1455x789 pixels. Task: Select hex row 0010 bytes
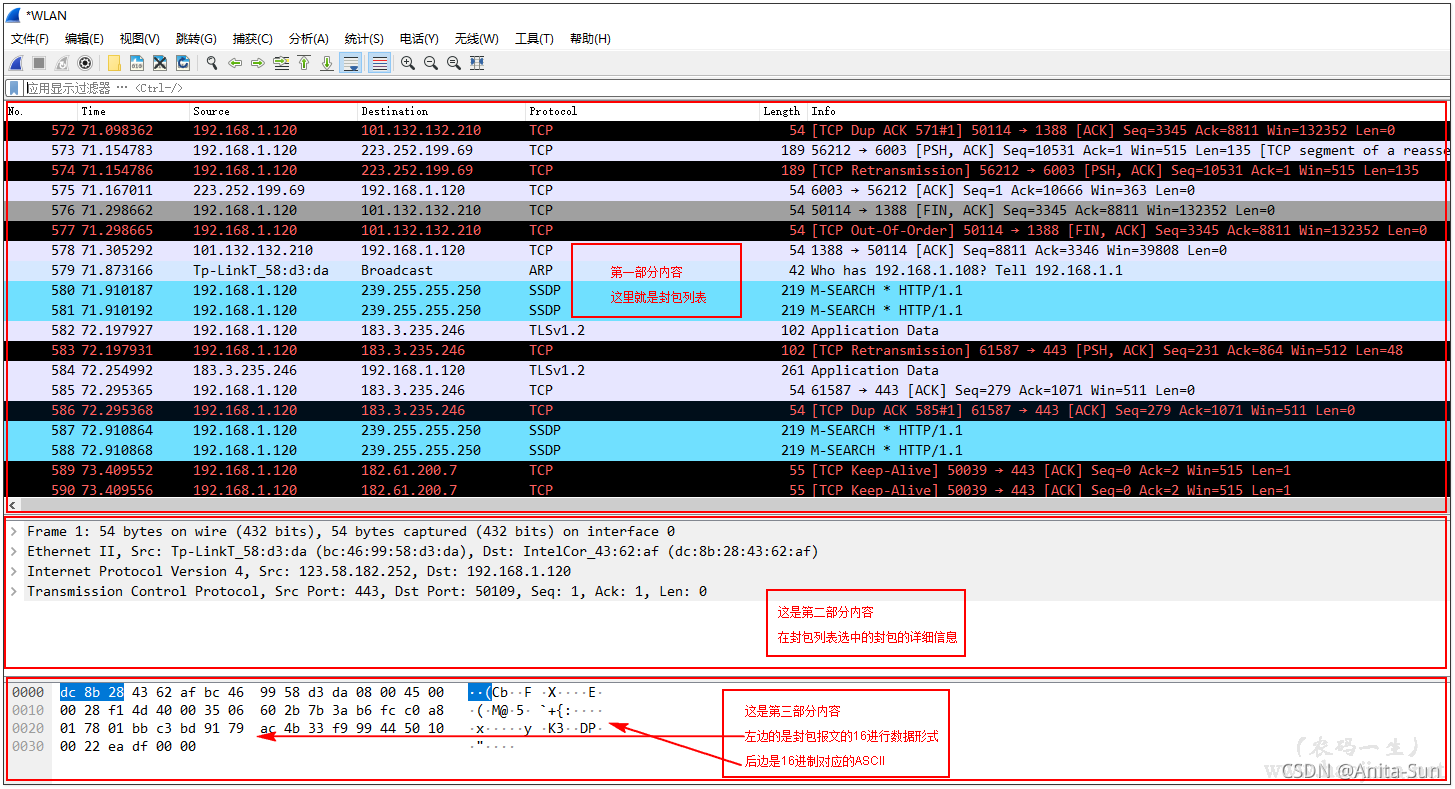click(x=252, y=710)
